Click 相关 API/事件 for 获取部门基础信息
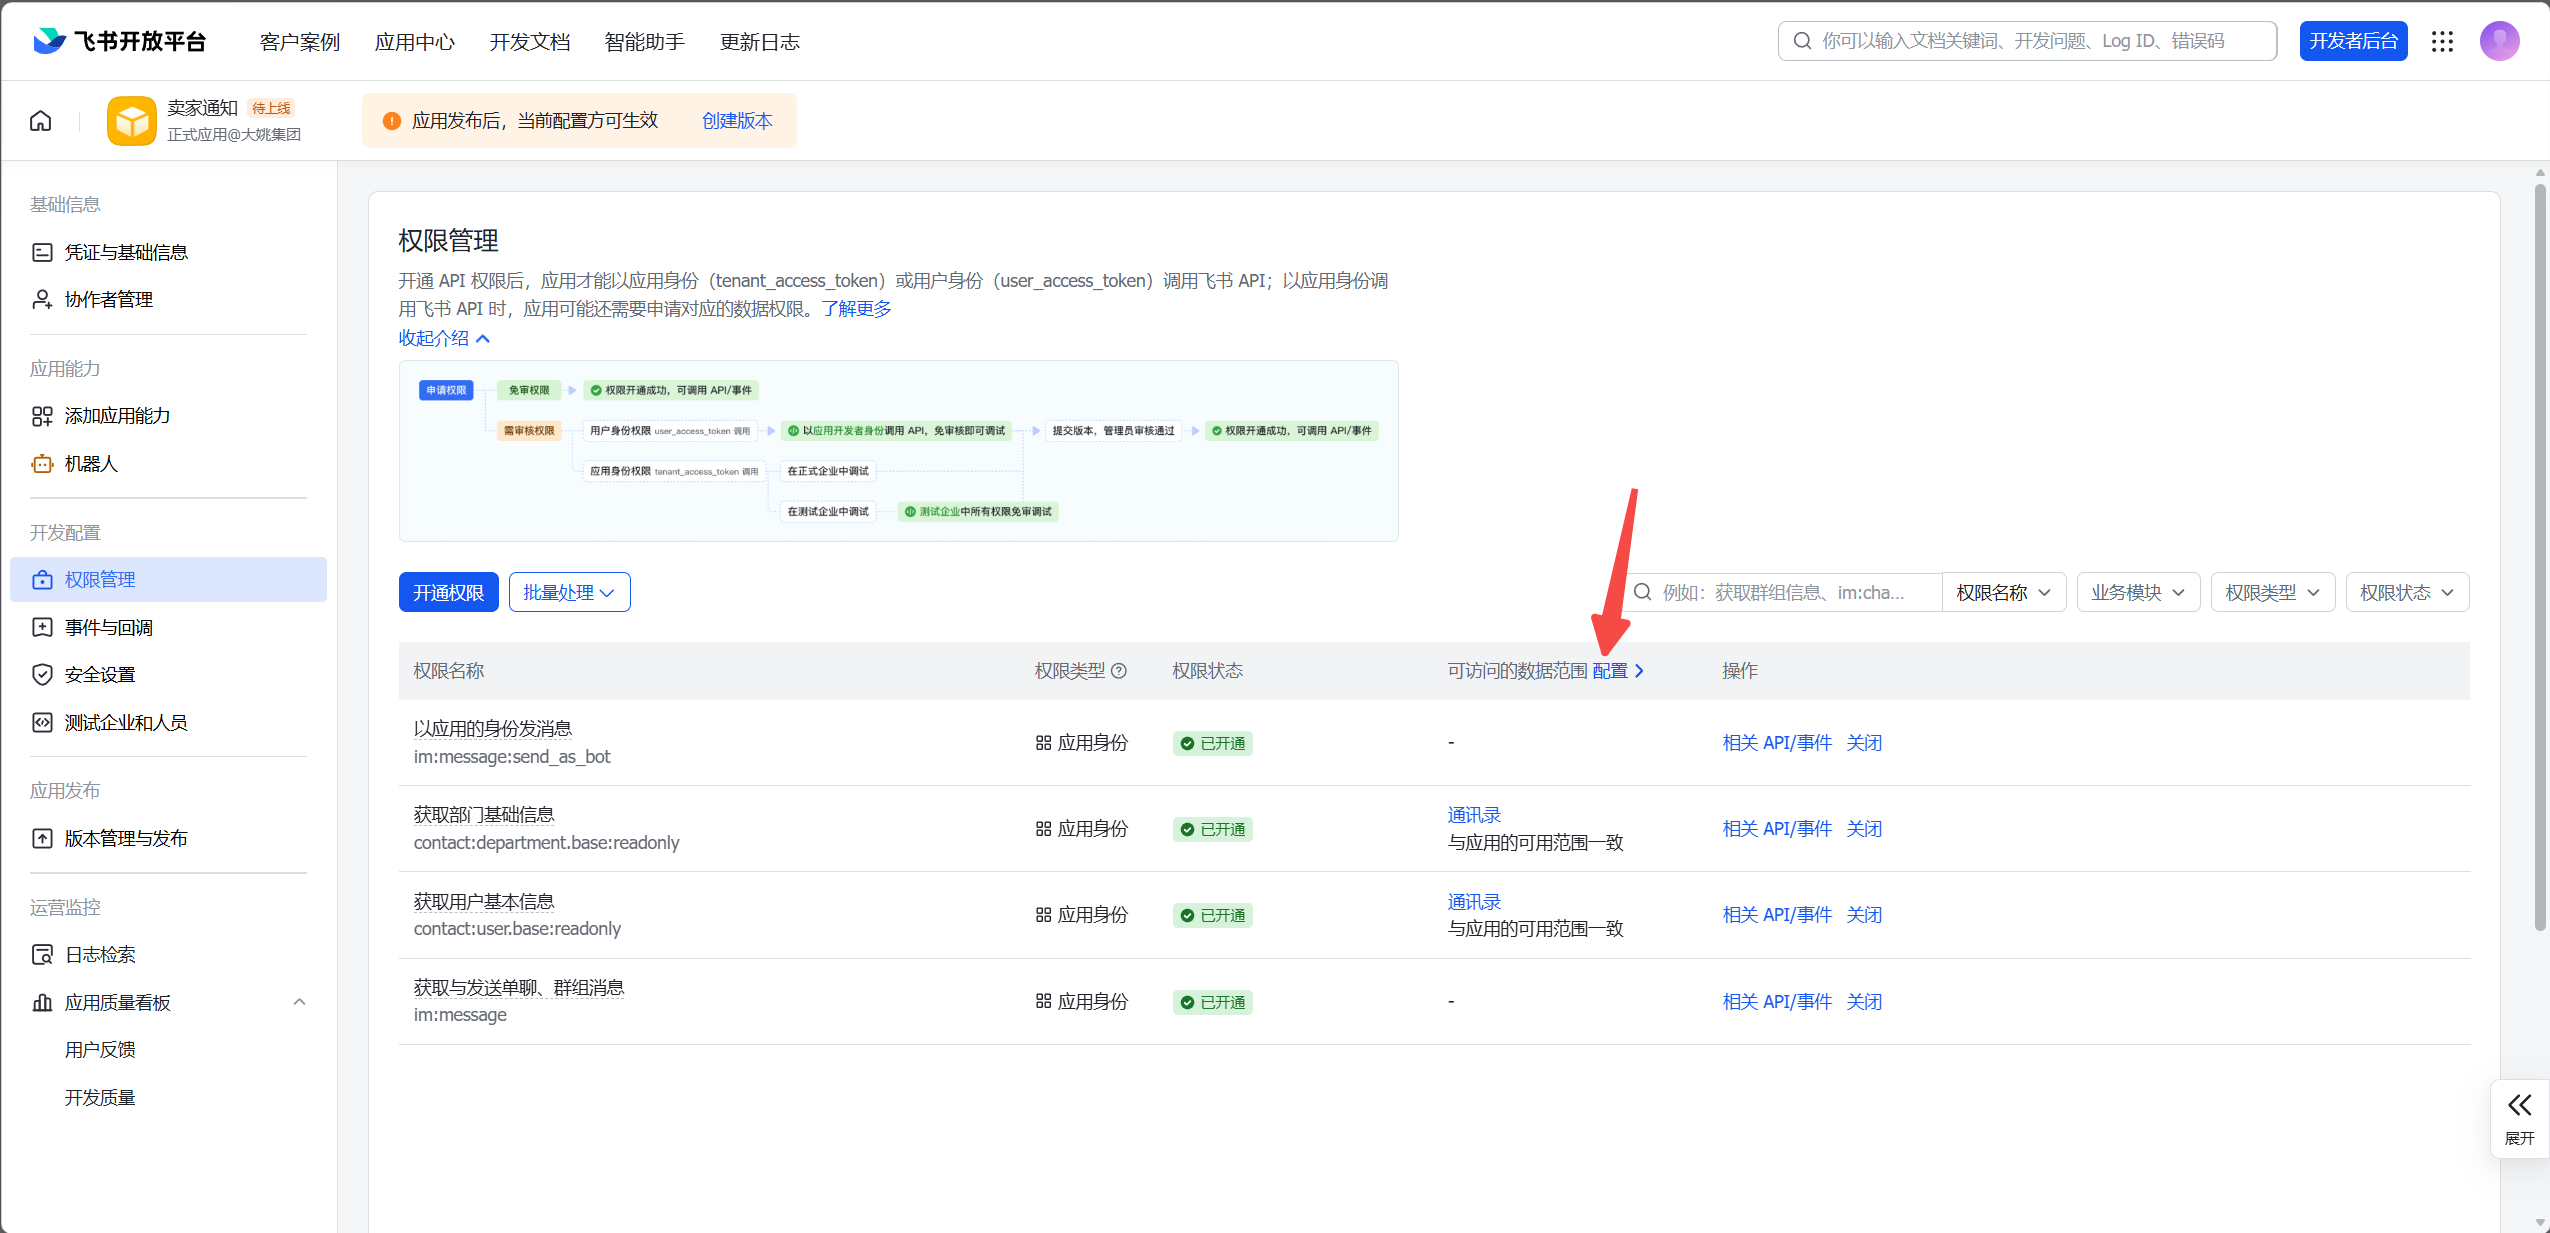This screenshot has width=2550, height=1233. click(1777, 829)
